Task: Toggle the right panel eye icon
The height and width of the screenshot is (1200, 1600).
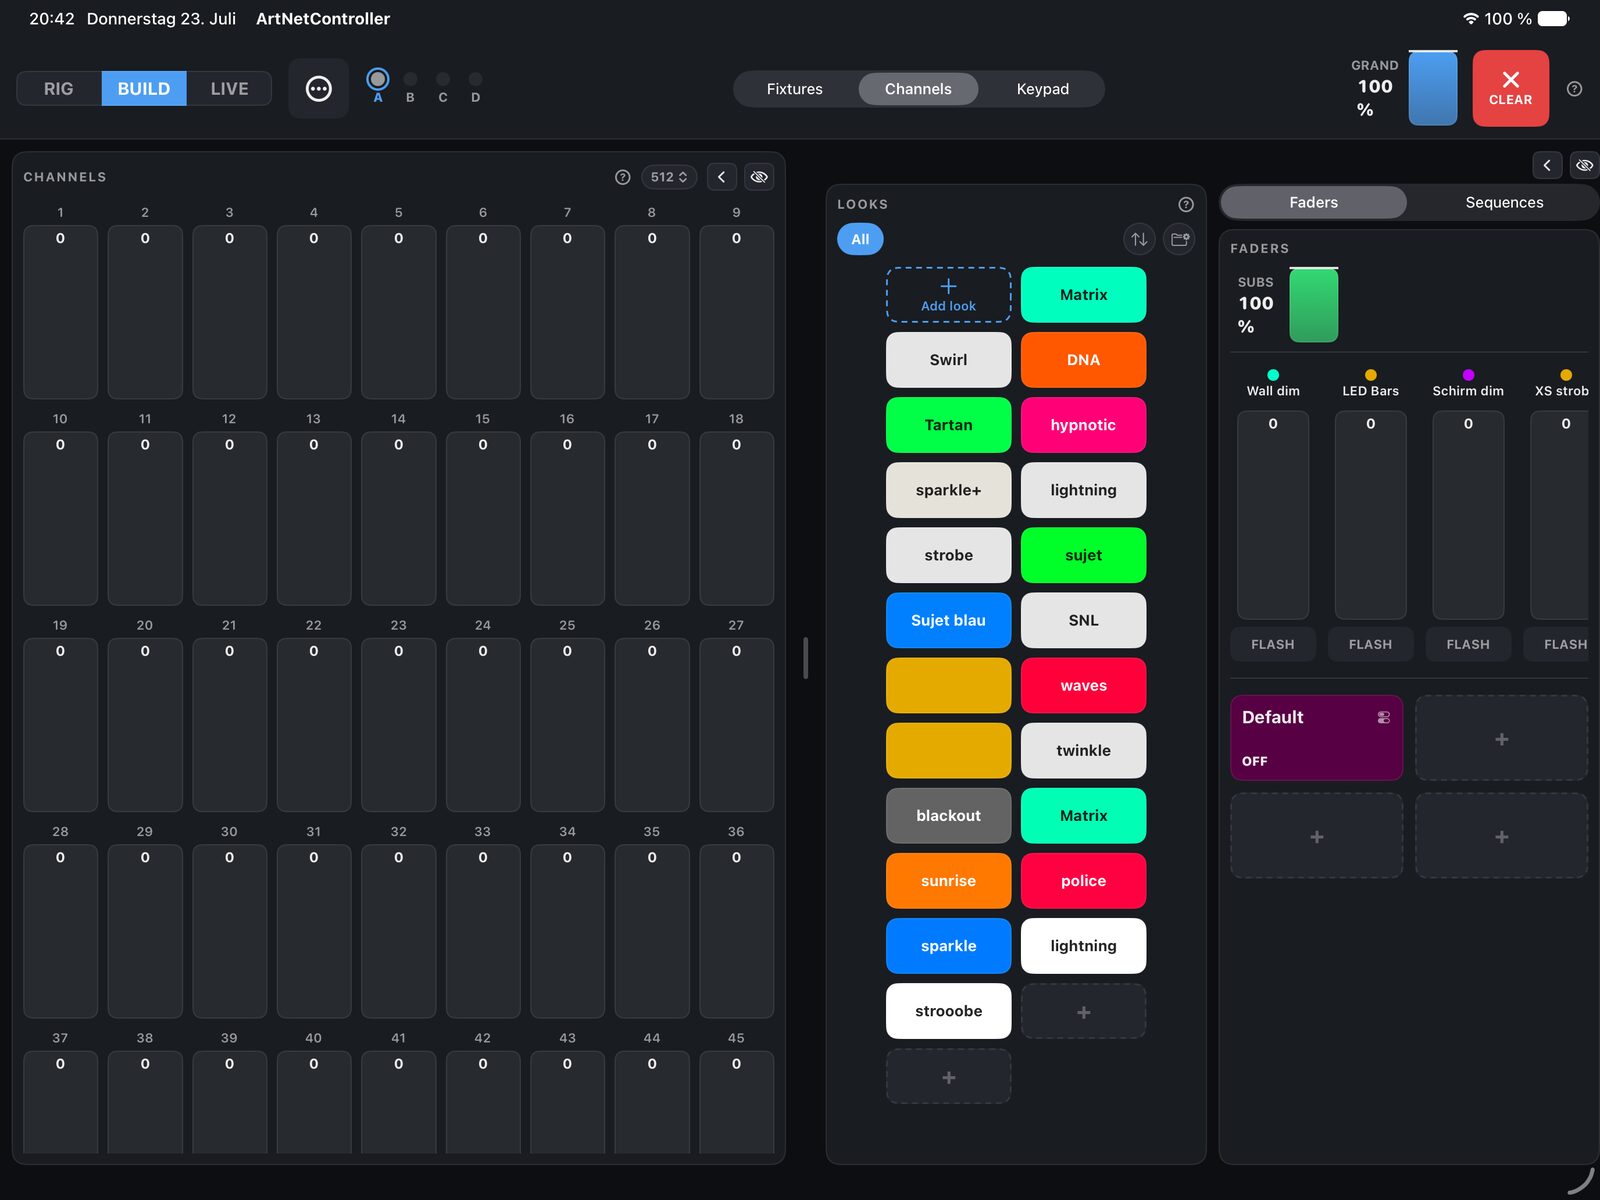Action: [1584, 165]
